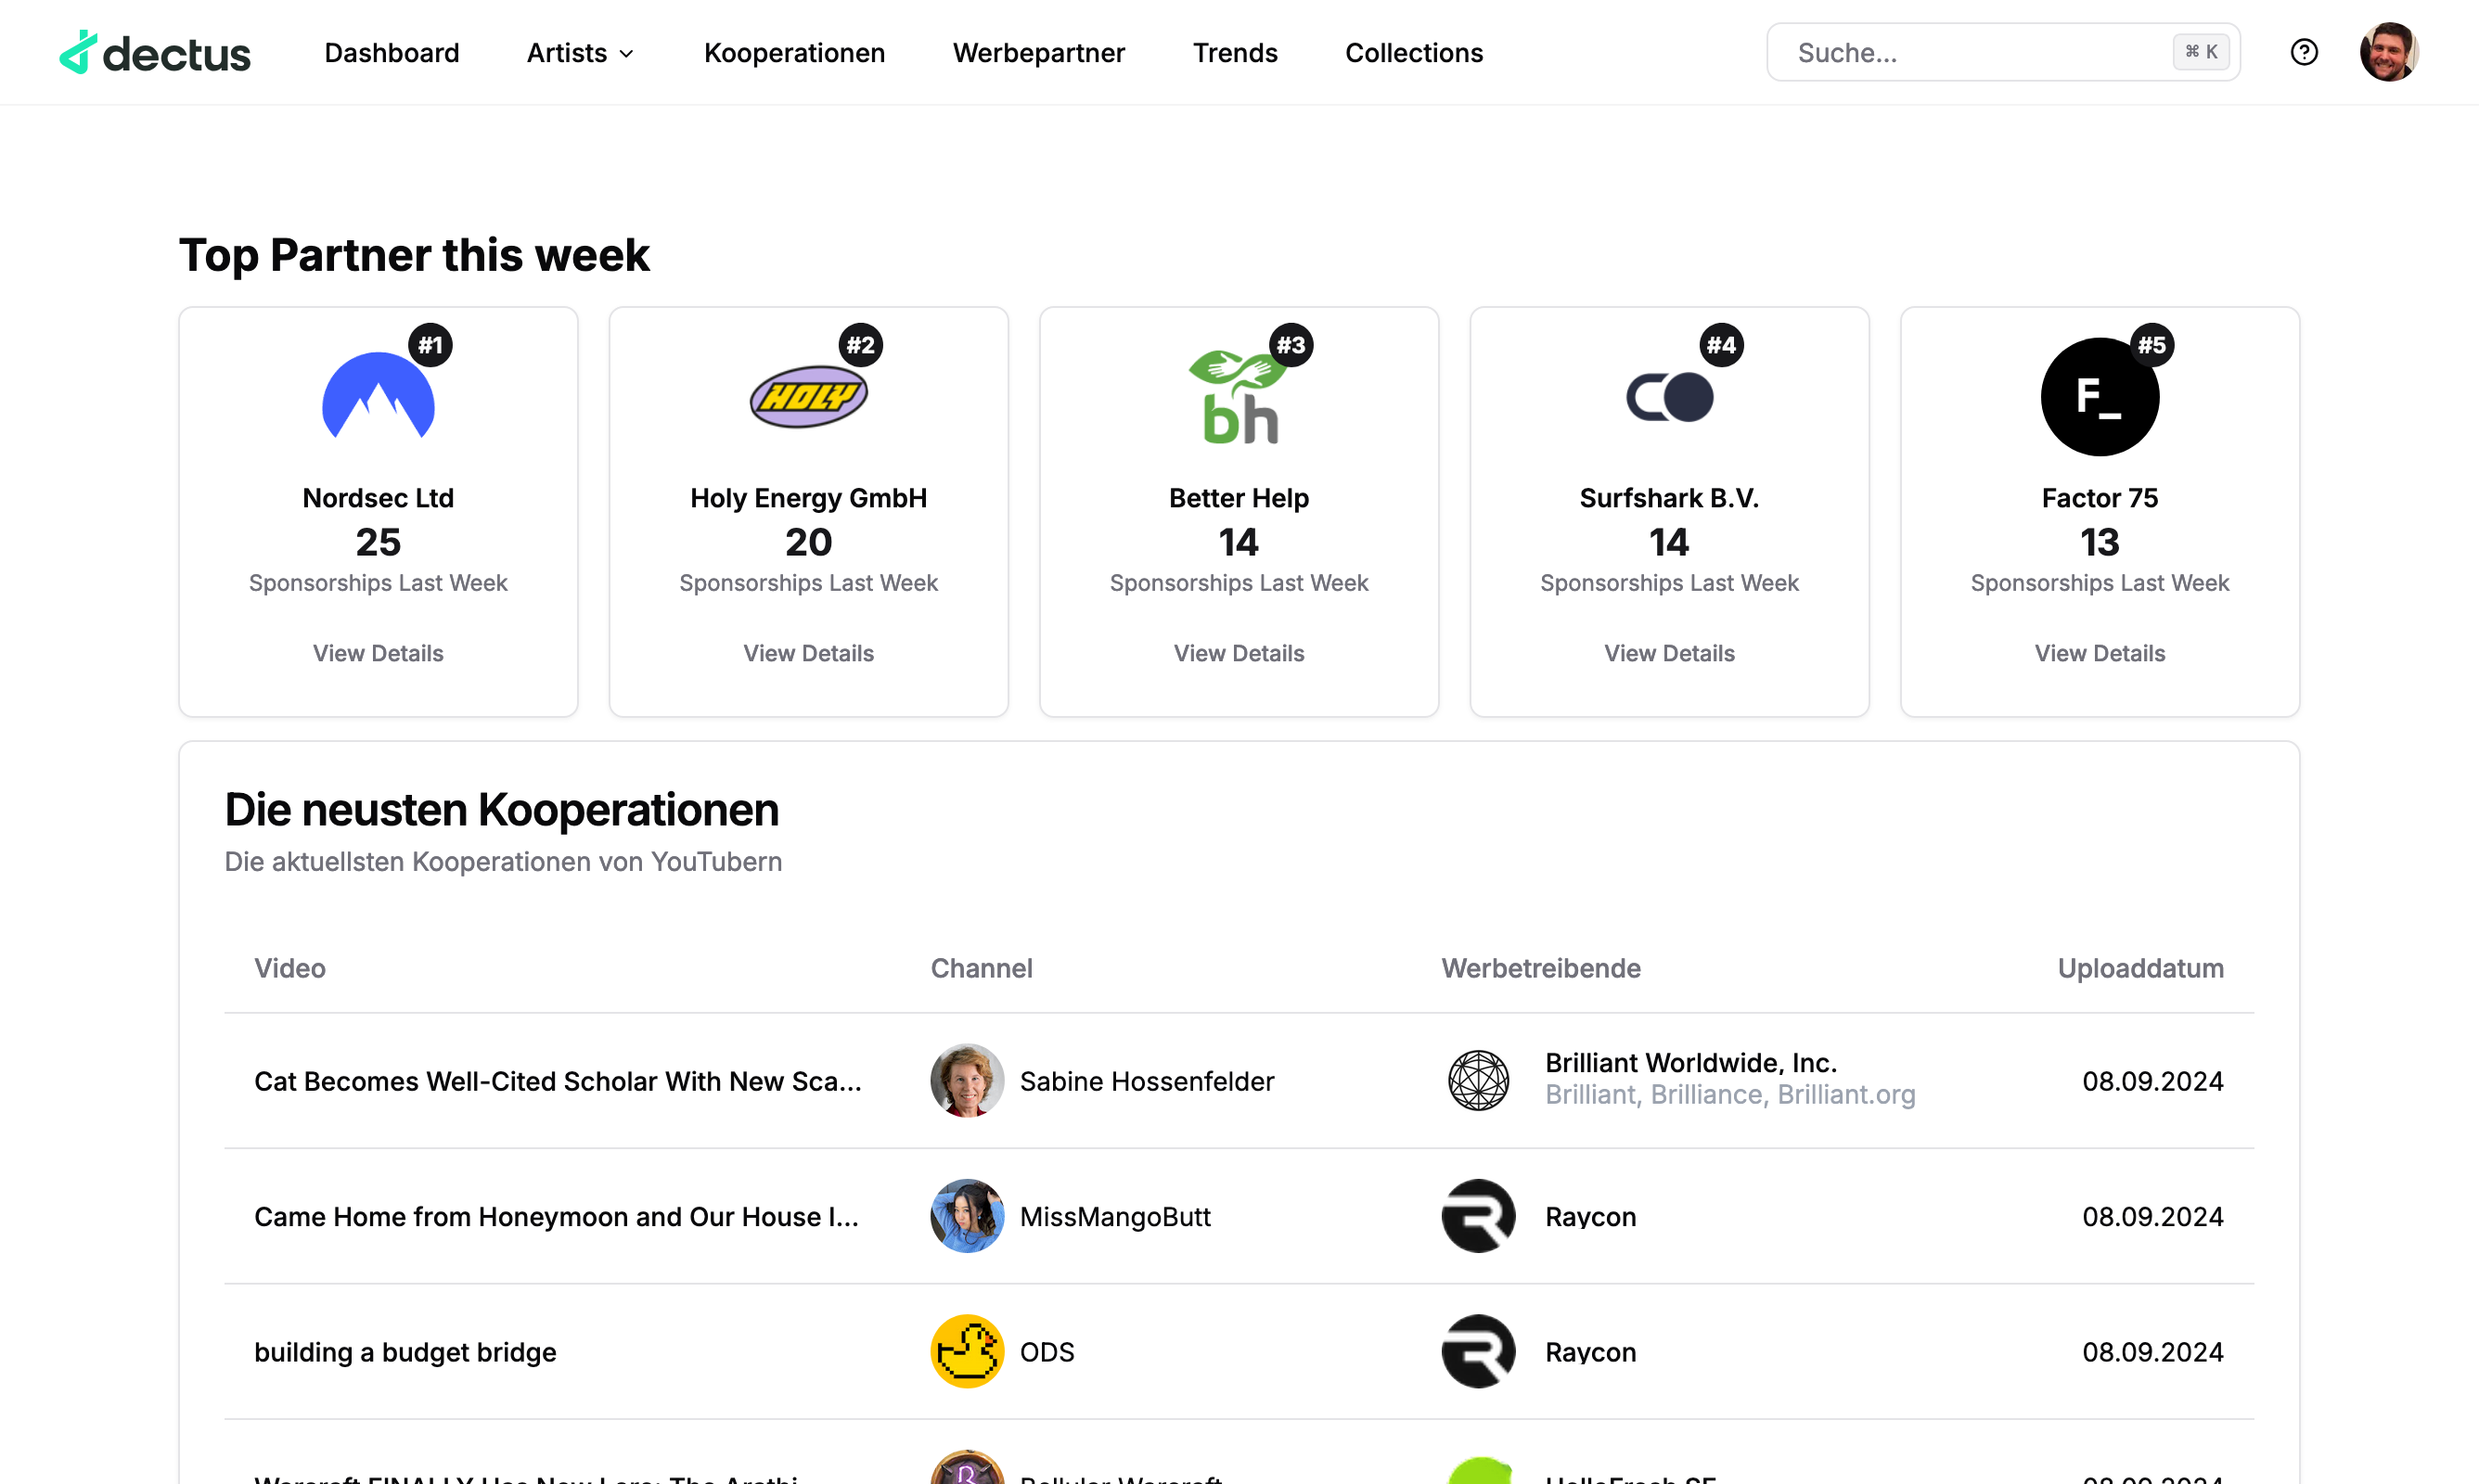Click the Brilliant Worldwide advertiser icon
The width and height of the screenshot is (2479, 1484).
pos(1478,1080)
